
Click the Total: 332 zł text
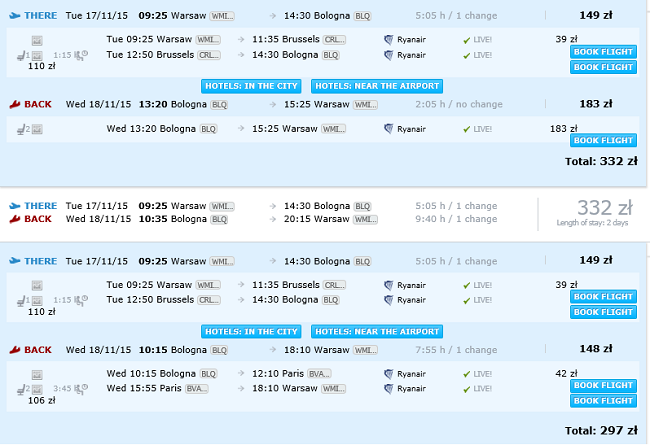601,161
